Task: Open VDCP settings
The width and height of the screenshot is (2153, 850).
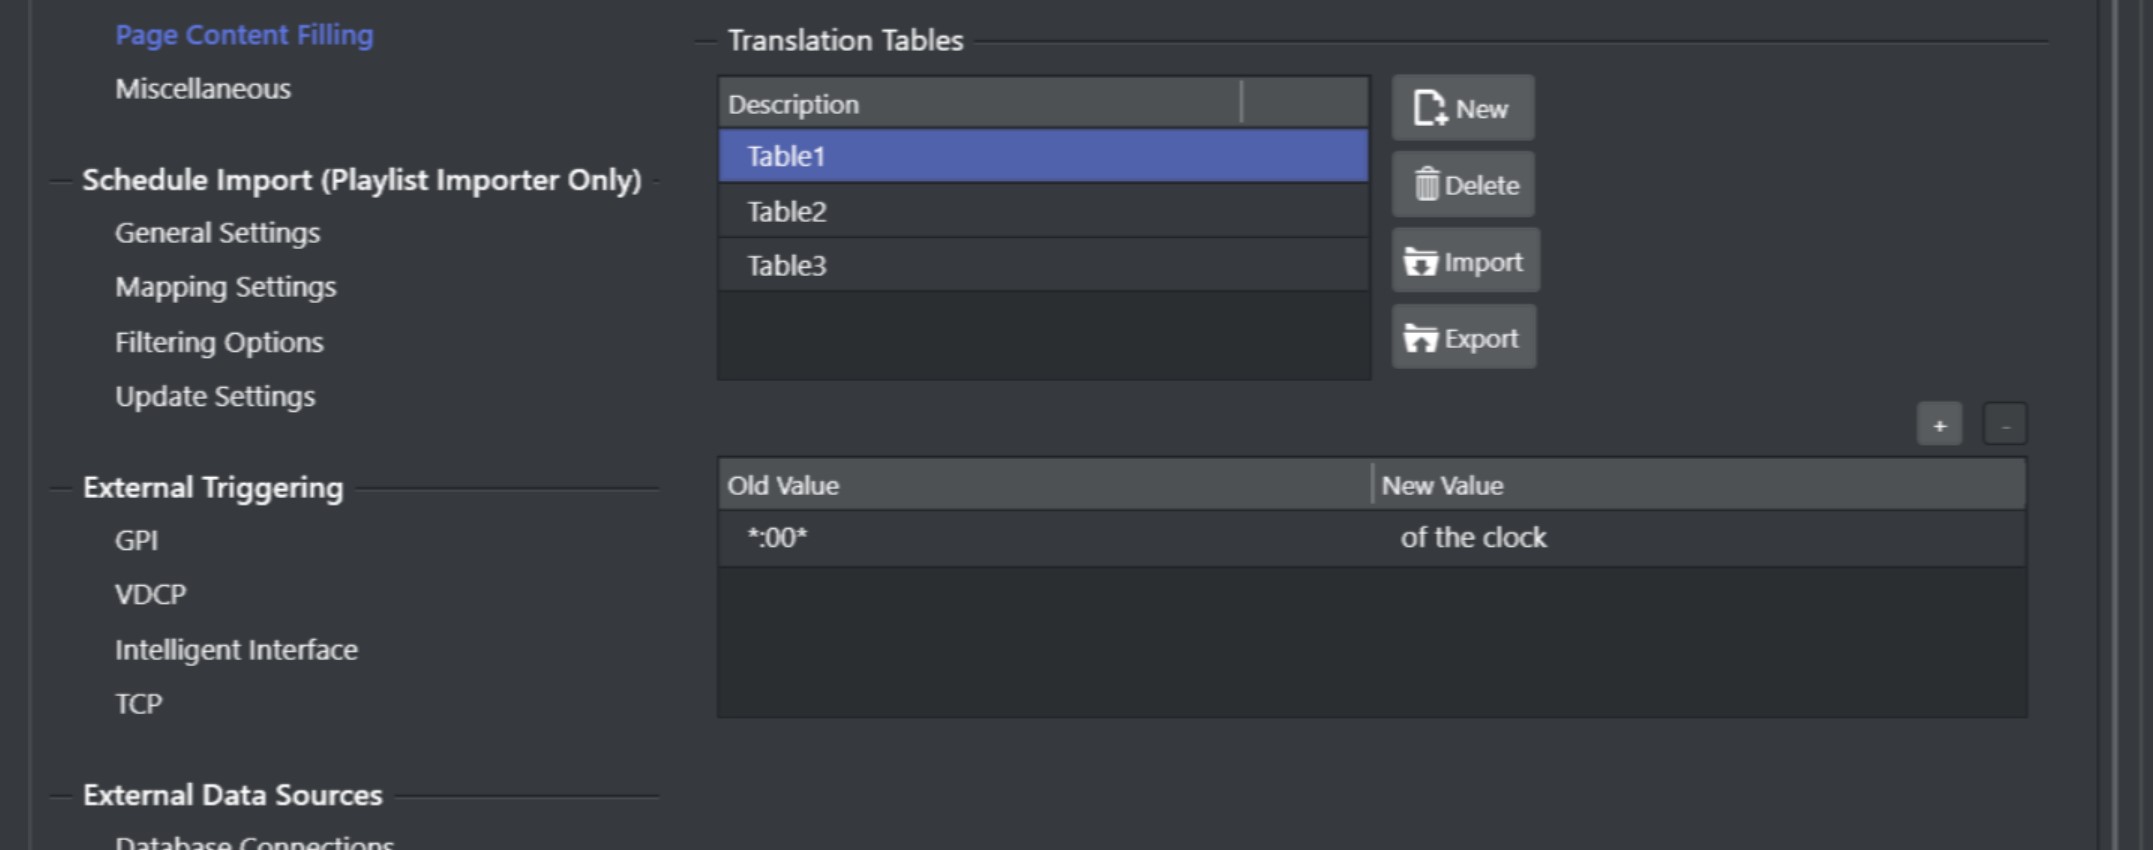Action: click(150, 595)
